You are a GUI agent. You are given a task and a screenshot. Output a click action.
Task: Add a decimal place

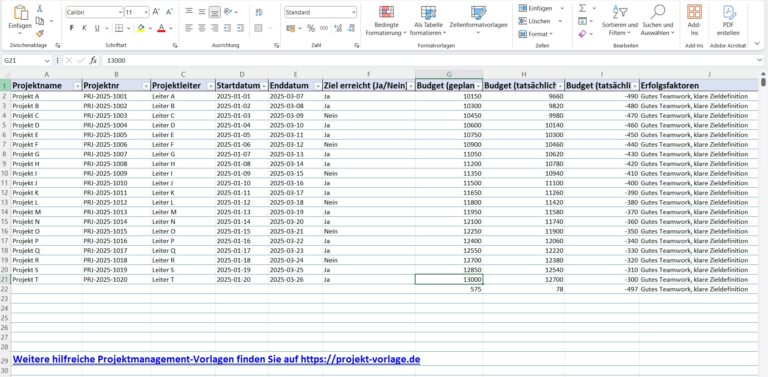(x=338, y=28)
